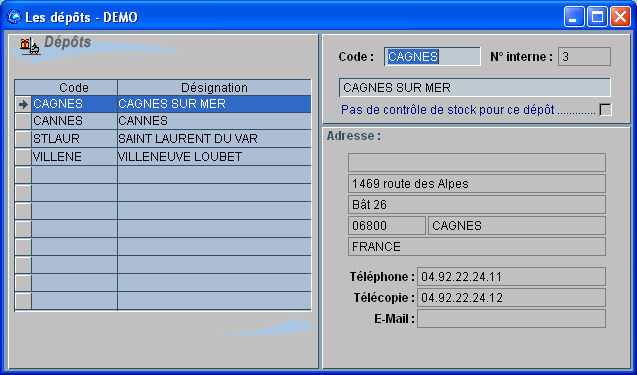Close the Les dépôts window
This screenshot has width=637, height=375.
(621, 17)
